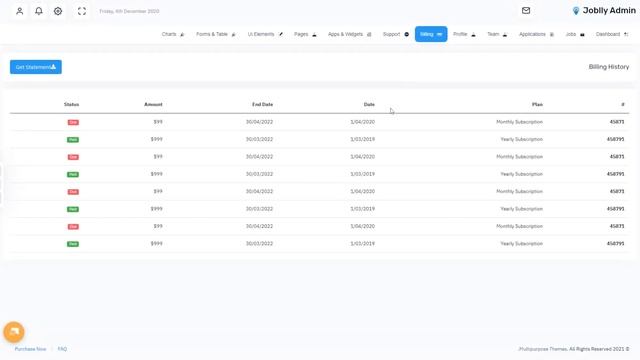
Task: Open the Pages menu
Action: 305,34
